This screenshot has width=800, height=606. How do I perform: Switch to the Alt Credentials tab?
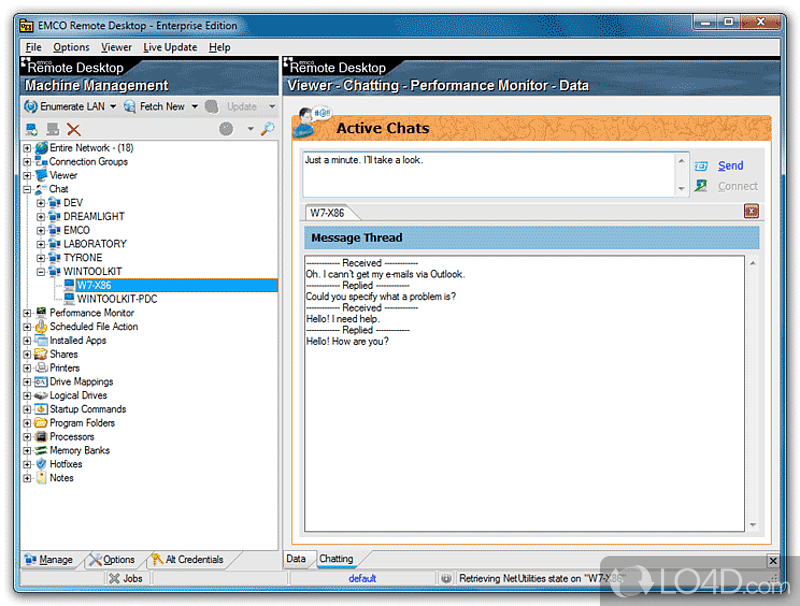click(187, 560)
